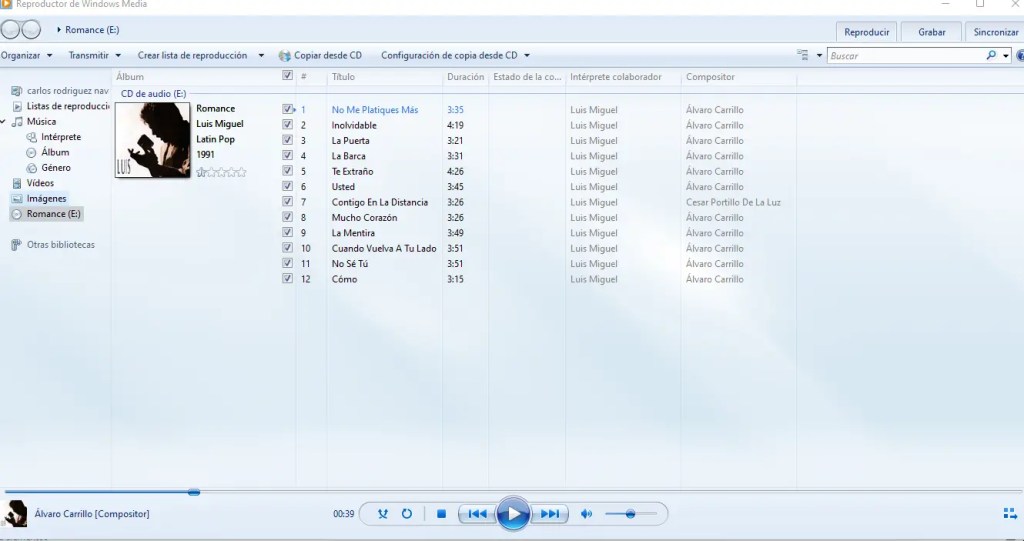Toggle the repeat icon
1024x541 pixels.
coord(407,514)
